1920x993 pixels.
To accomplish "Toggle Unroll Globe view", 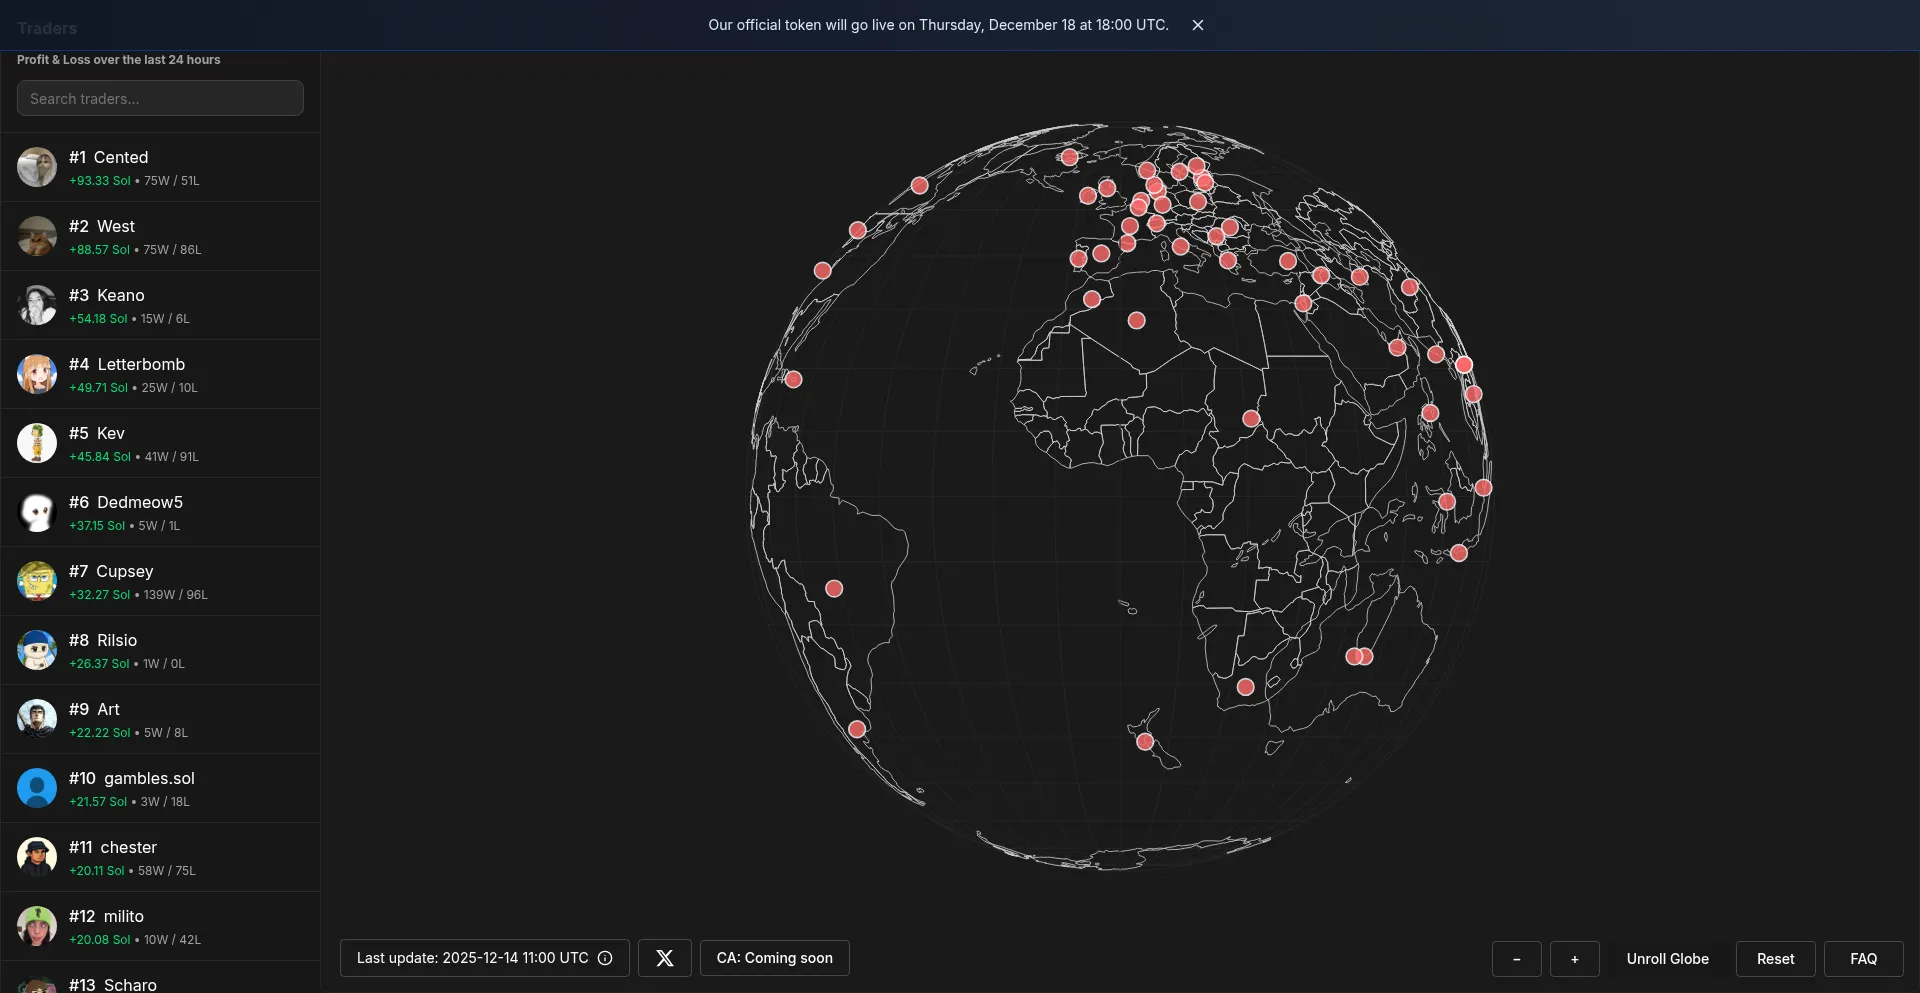I will [1666, 958].
